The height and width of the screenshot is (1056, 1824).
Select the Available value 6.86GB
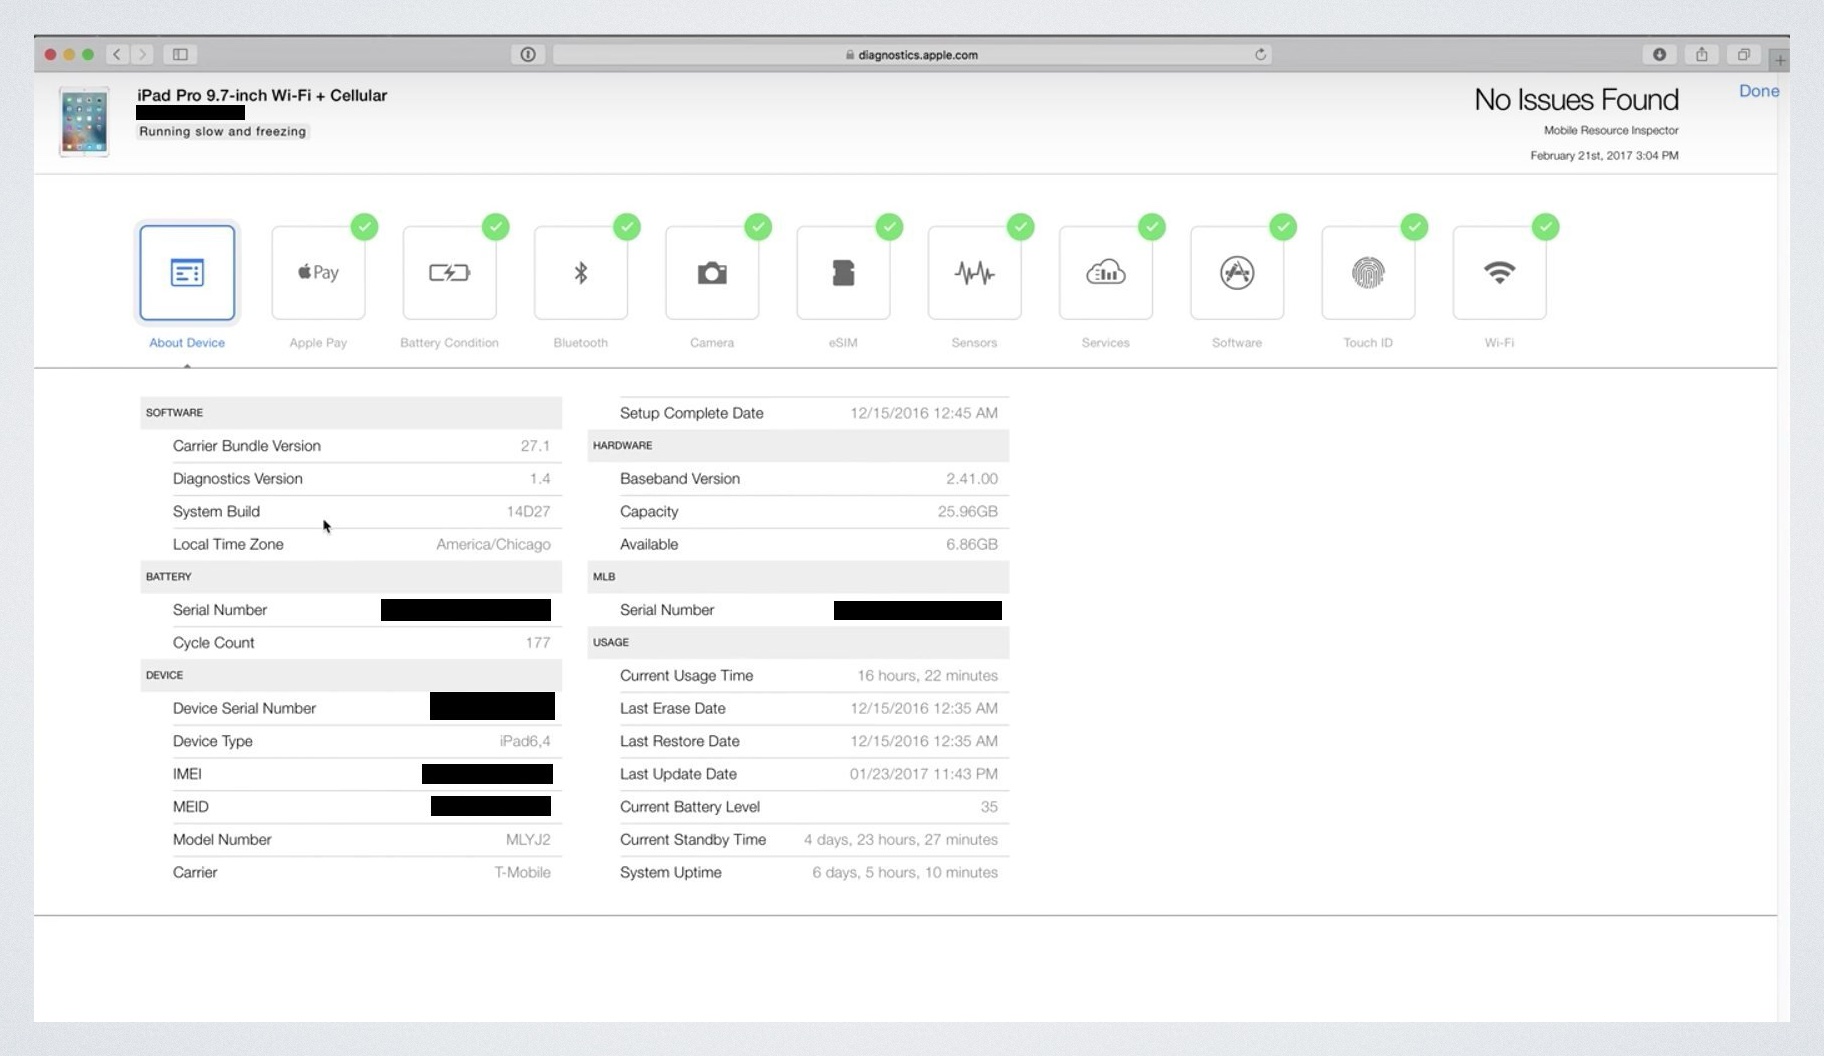coord(972,544)
